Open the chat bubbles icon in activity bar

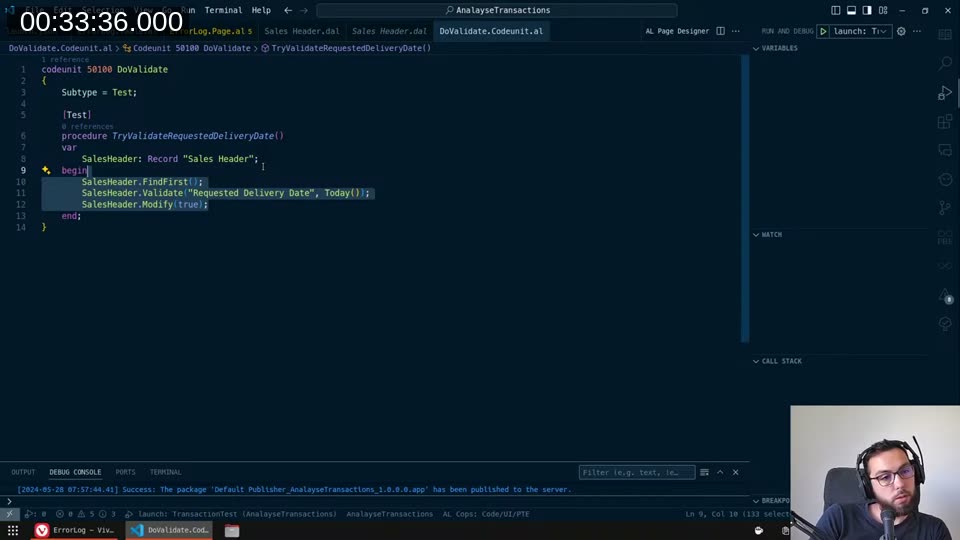[945, 150]
